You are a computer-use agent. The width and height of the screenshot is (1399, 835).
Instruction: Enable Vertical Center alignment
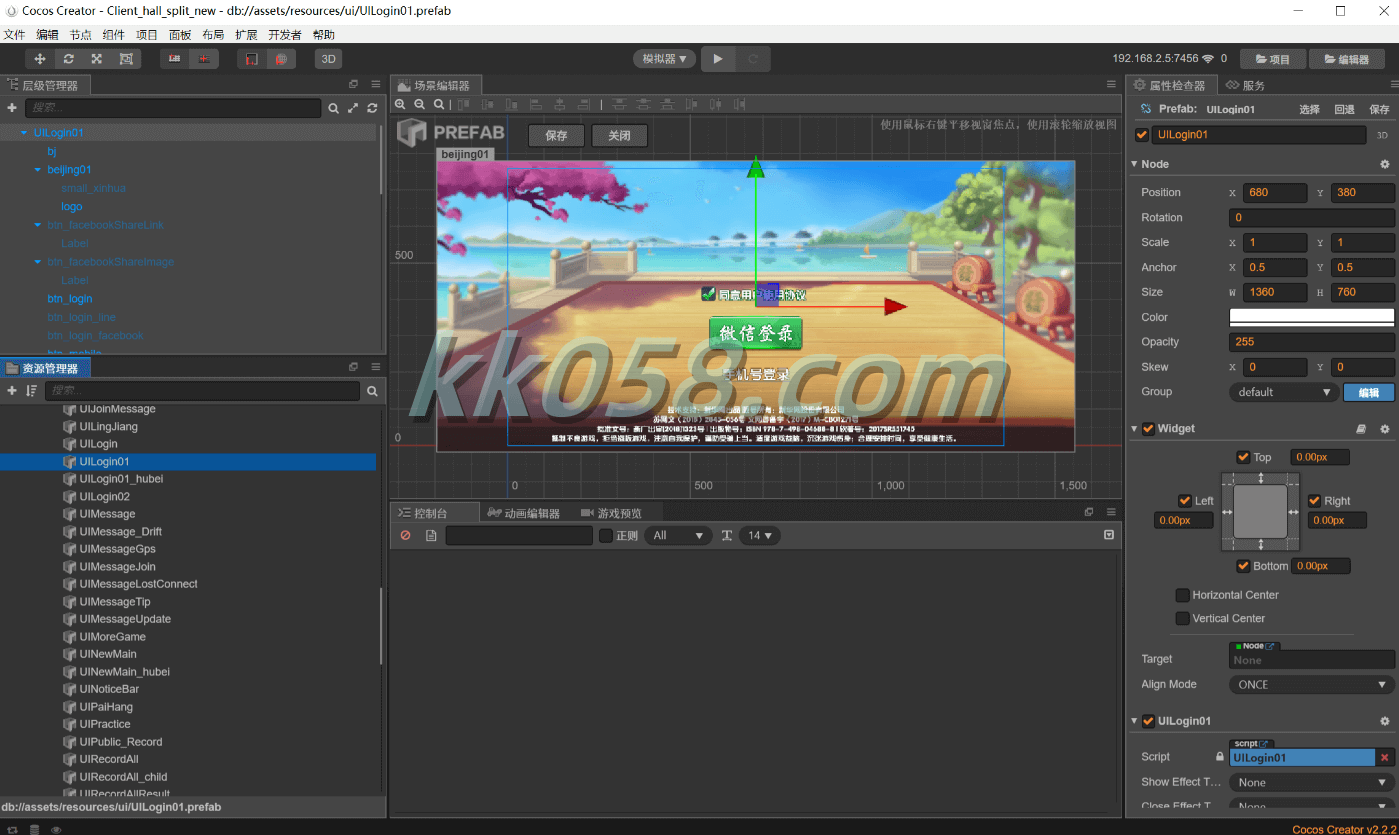(x=1183, y=619)
